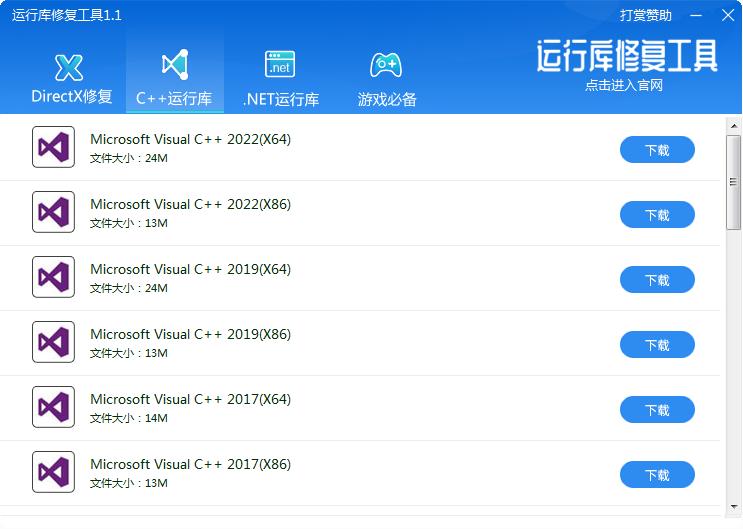Select the text Microsoft Visual C++ 2022(X86)
The image size is (743, 529).
[x=190, y=204]
